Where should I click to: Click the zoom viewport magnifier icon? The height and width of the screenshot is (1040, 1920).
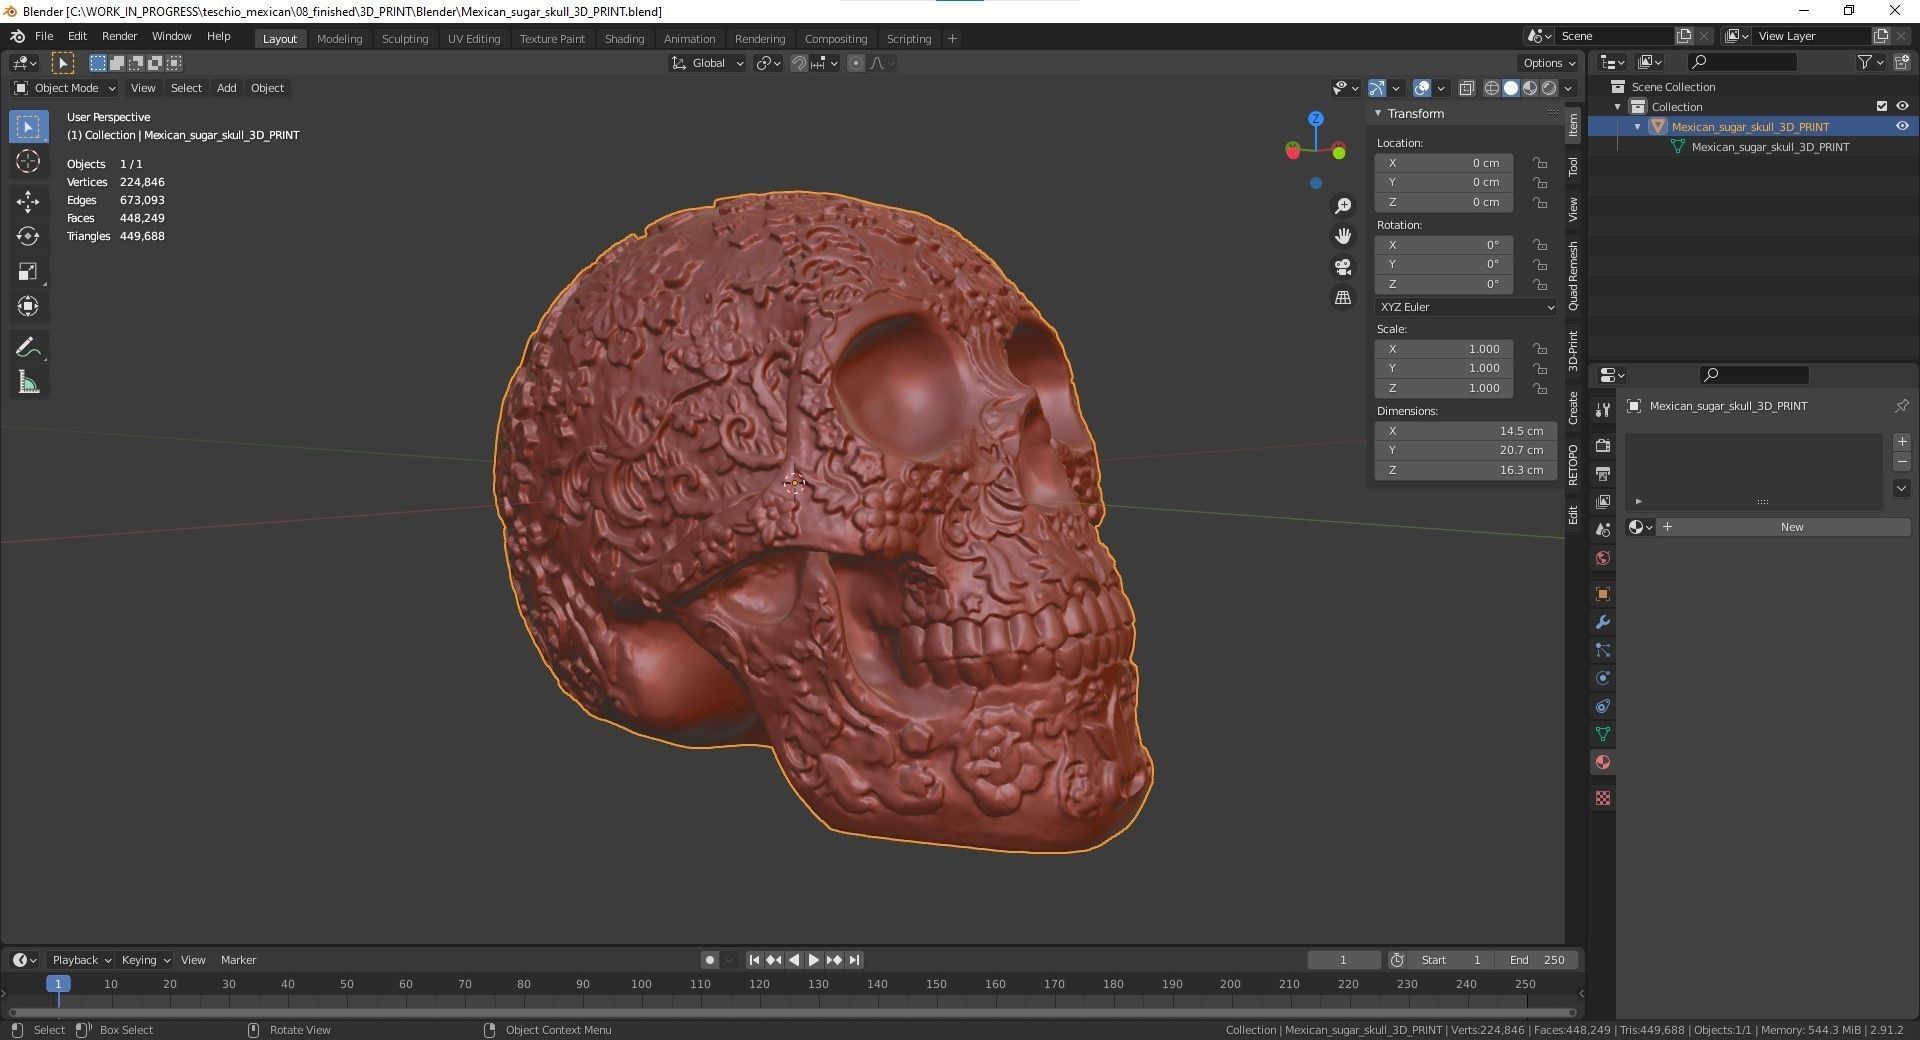1343,206
